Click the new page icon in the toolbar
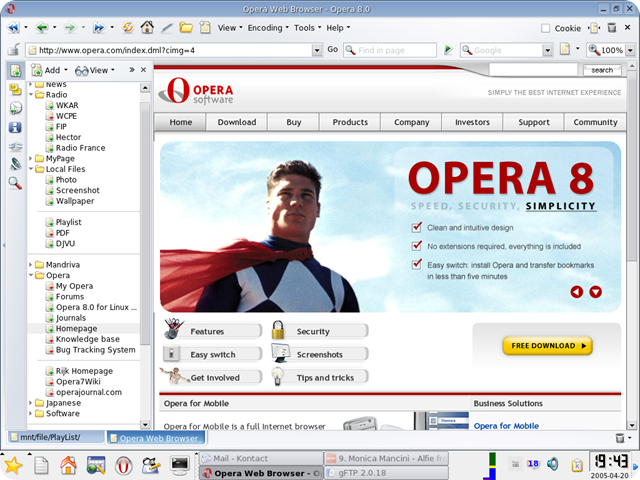This screenshot has height=480, width=640. pos(205,28)
